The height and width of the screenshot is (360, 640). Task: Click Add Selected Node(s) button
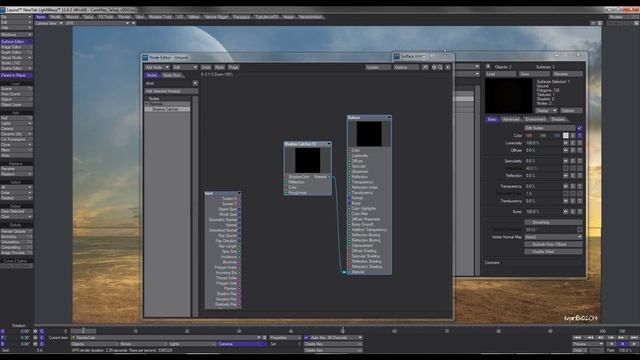click(171, 91)
